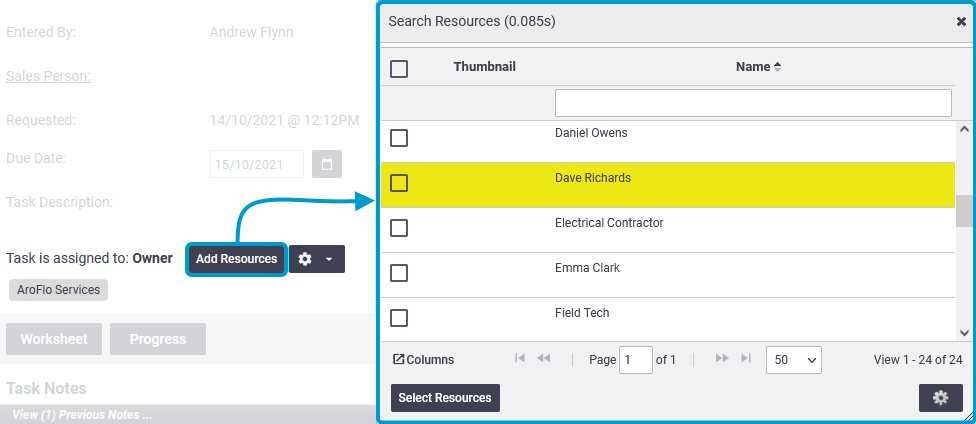Go to the next page of results
The width and height of the screenshot is (976, 424).
722,358
